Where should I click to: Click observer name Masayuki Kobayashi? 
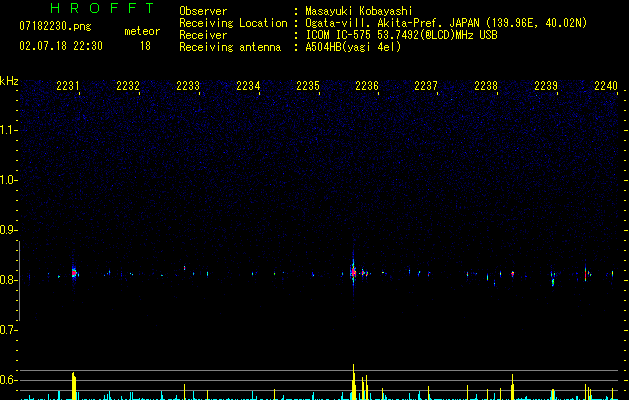click(359, 11)
